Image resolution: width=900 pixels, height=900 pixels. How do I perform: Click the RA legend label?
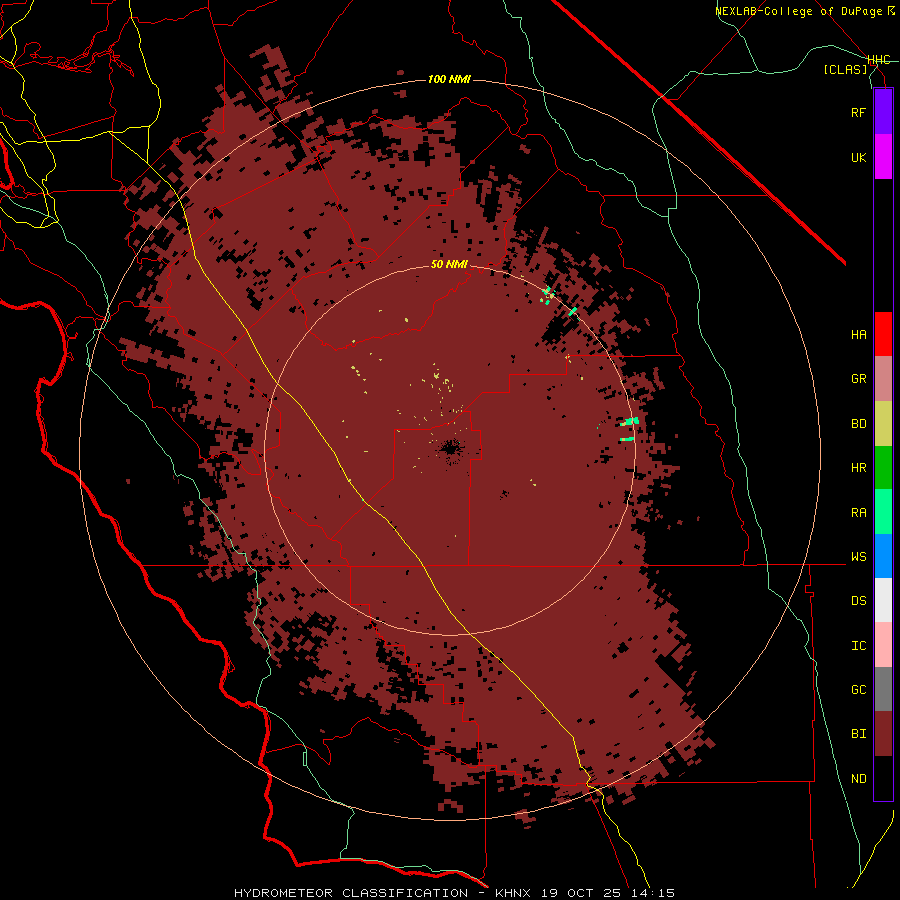click(858, 513)
